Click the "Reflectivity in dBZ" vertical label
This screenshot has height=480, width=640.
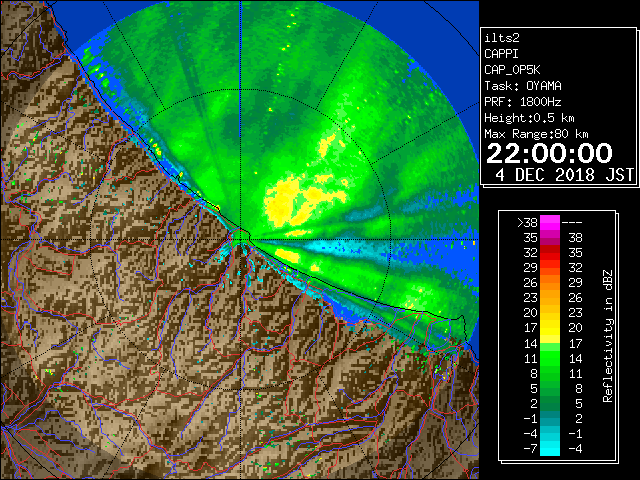coord(608,336)
